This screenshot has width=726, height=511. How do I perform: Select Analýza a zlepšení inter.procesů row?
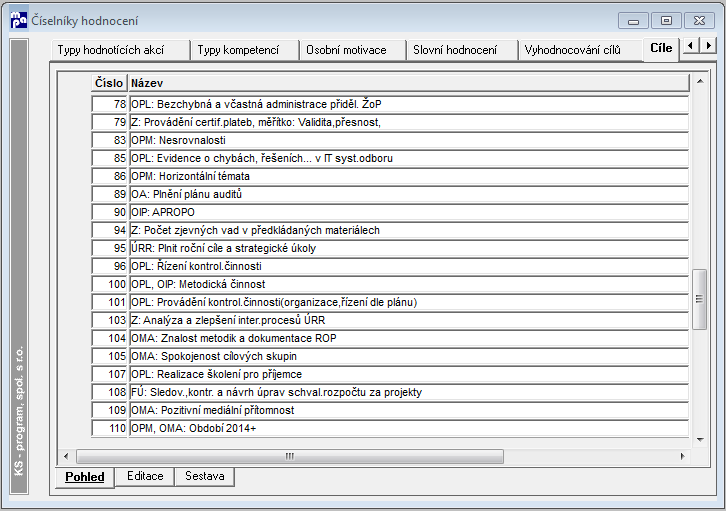click(390, 320)
